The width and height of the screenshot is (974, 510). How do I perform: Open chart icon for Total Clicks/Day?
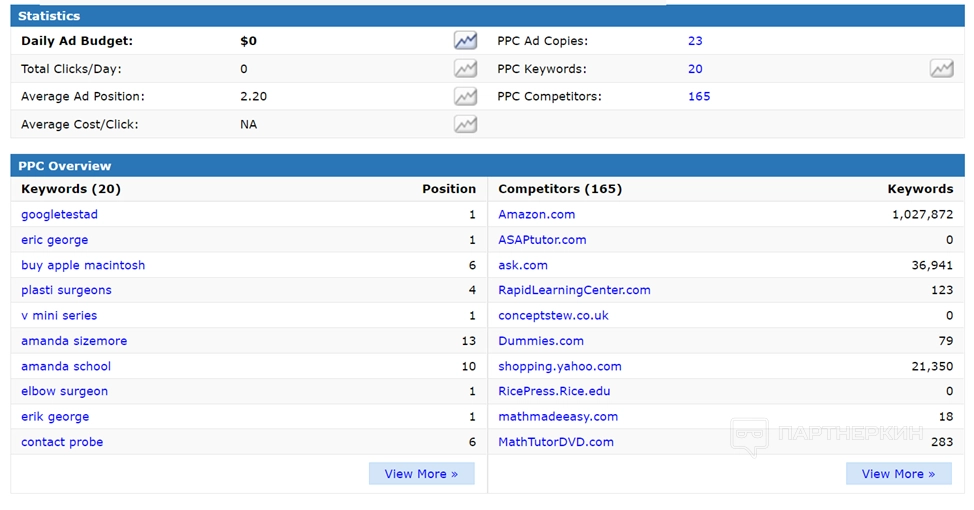click(x=465, y=68)
